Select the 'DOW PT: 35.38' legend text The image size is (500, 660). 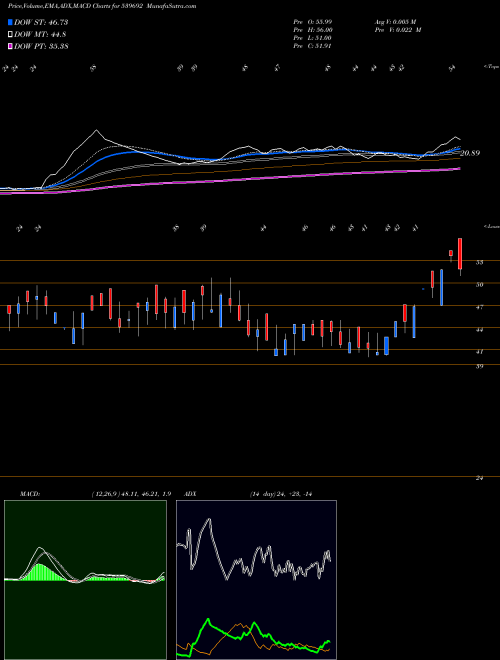point(41,46)
